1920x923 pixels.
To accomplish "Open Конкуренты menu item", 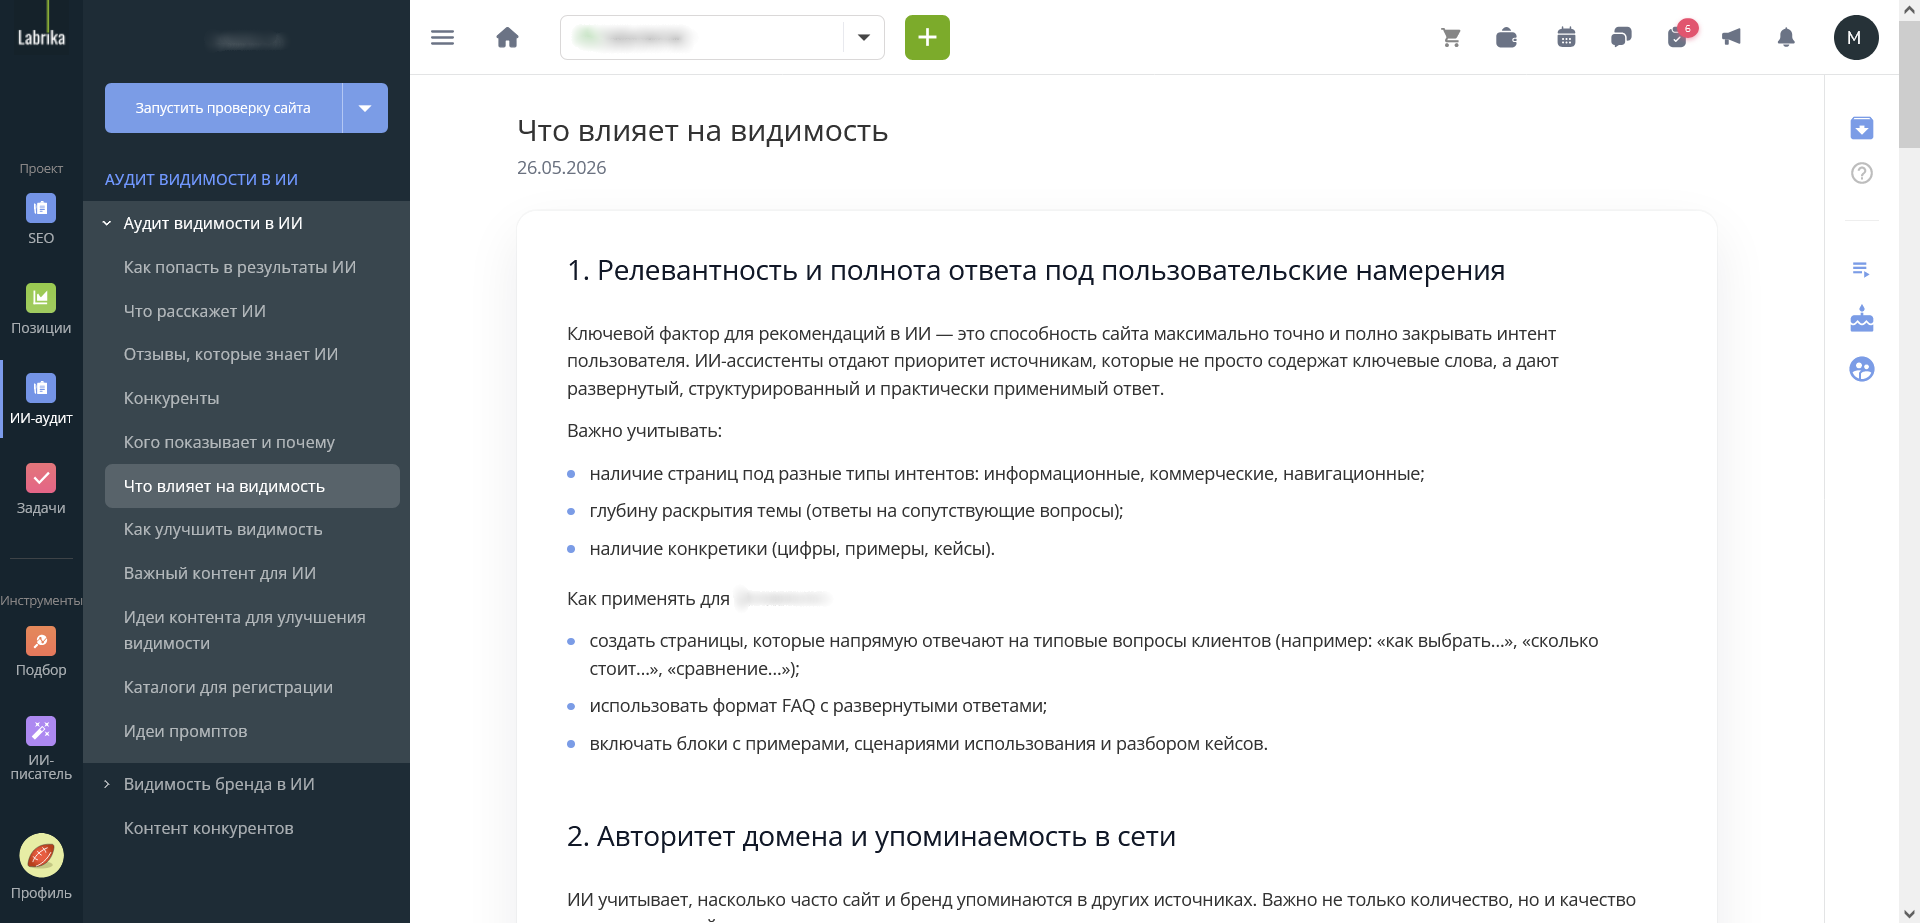I will coord(171,398).
